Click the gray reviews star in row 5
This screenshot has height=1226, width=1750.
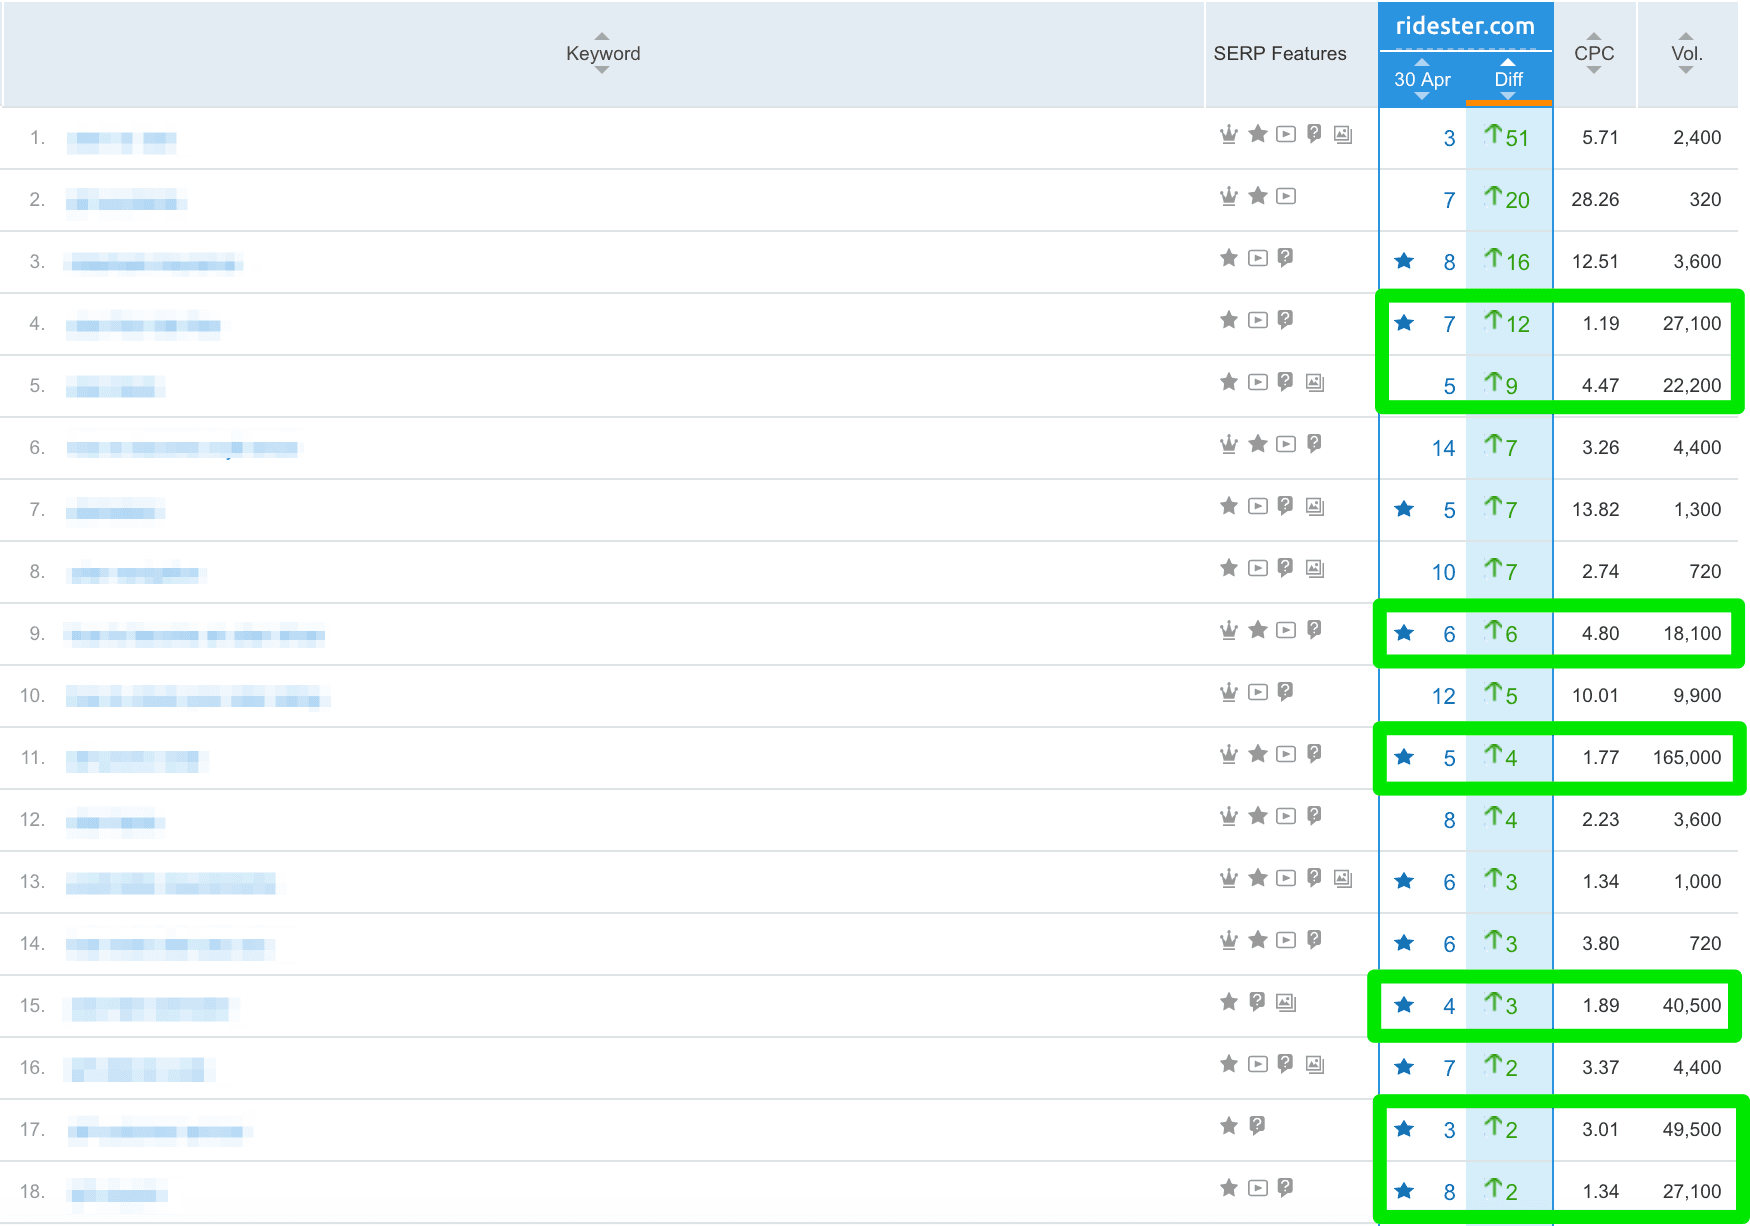[x=1229, y=382]
